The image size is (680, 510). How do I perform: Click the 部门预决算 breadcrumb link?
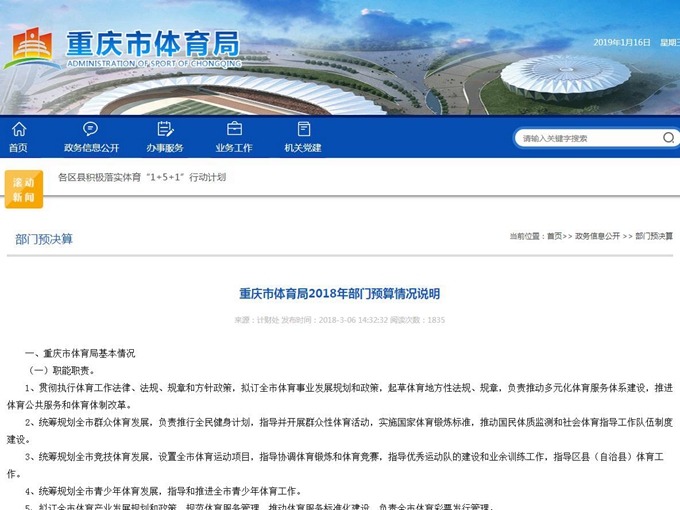coord(654,236)
